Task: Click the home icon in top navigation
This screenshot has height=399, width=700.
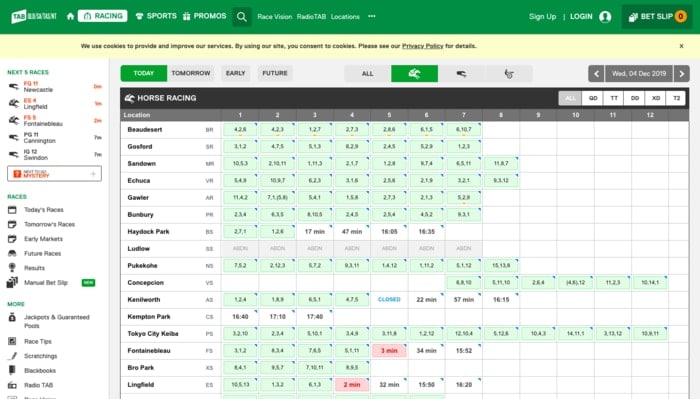Action: point(70,17)
